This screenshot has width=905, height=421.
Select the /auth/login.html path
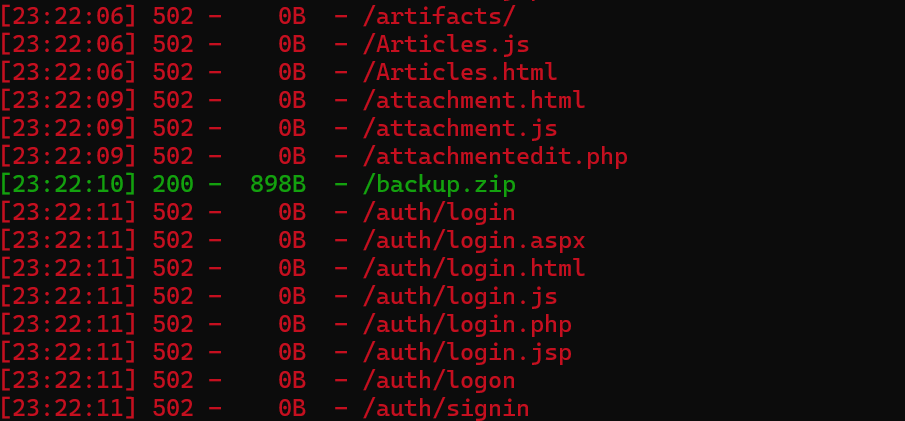pyautogui.click(x=474, y=269)
